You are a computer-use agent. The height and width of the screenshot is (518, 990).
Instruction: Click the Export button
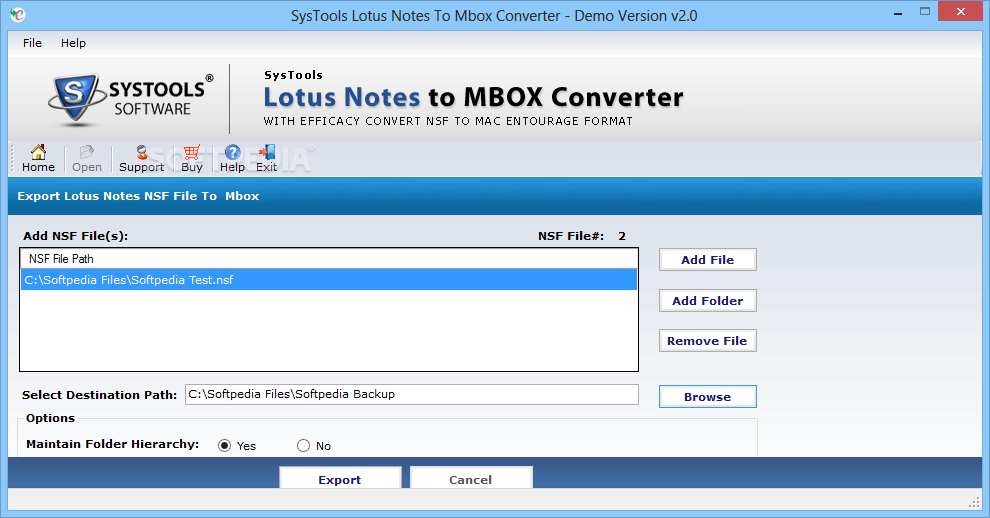click(x=340, y=479)
